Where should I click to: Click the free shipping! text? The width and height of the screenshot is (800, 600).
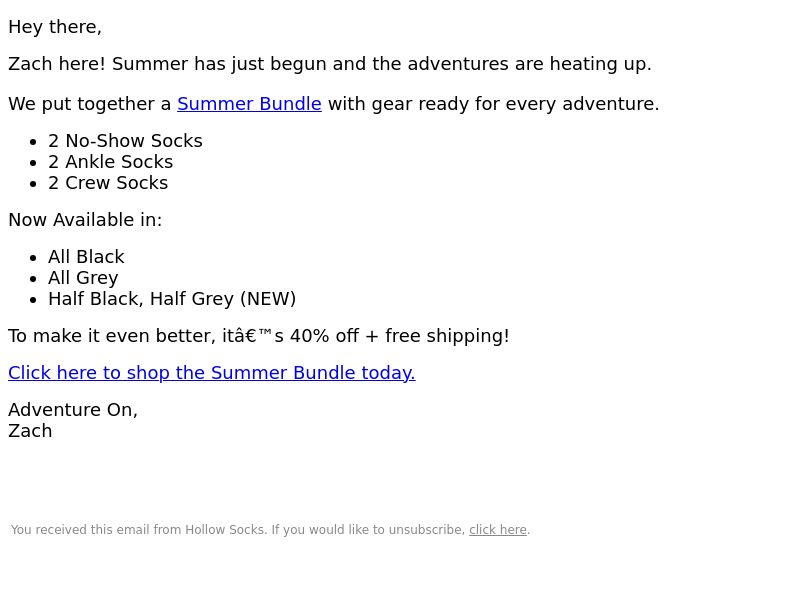[447, 336]
